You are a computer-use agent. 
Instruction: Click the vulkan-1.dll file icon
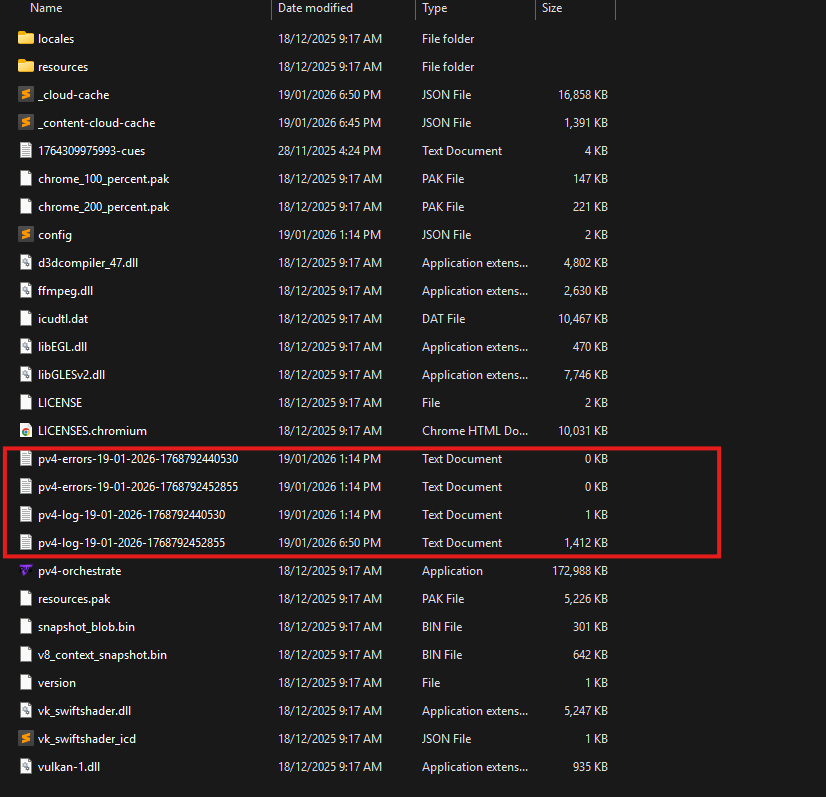pos(26,766)
